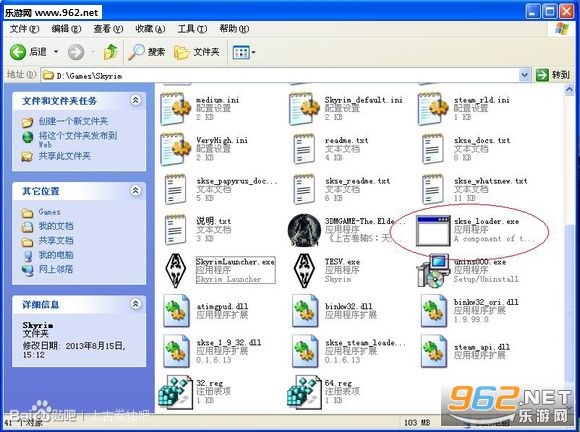The image size is (580, 432).
Task: Select the TESV.exe Skyrim icon
Action: pos(304,271)
